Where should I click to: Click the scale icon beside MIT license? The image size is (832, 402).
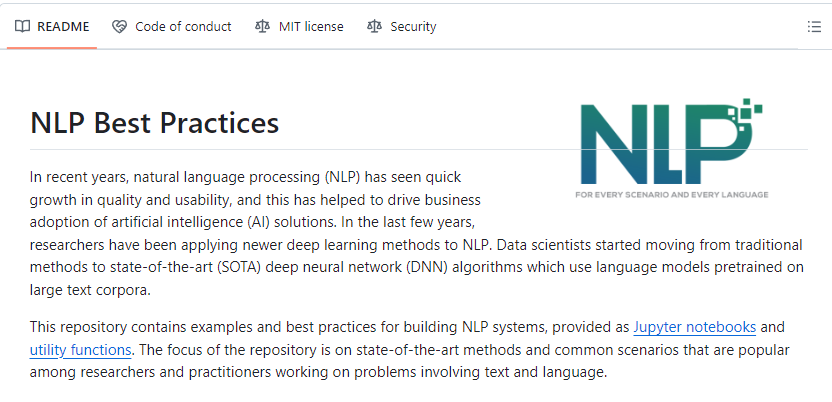[263, 27]
